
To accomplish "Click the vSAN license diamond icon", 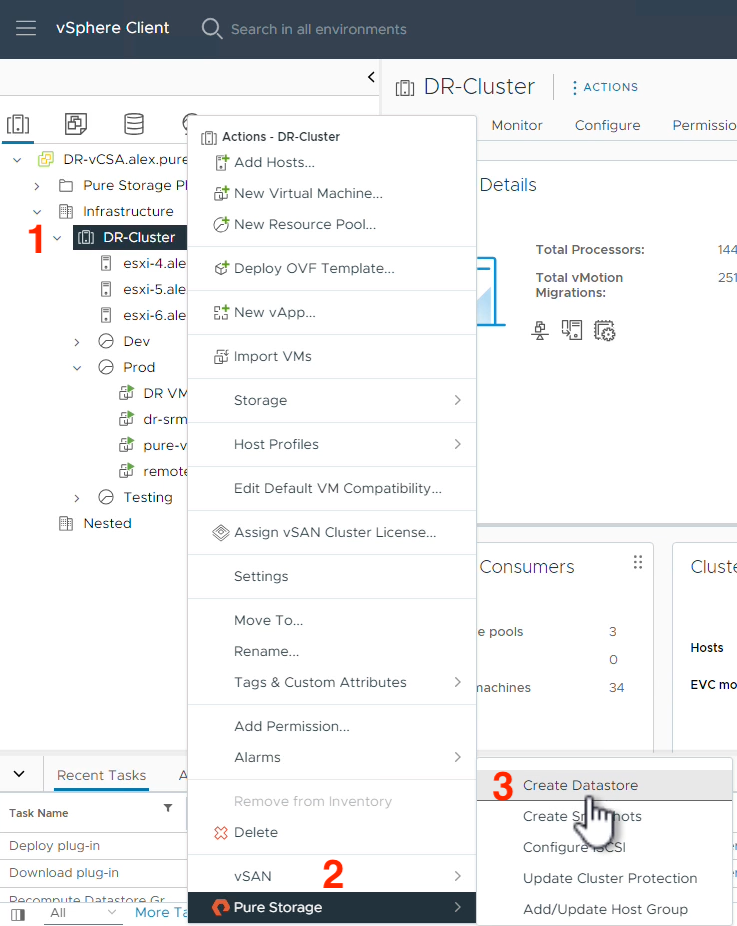I will (221, 533).
